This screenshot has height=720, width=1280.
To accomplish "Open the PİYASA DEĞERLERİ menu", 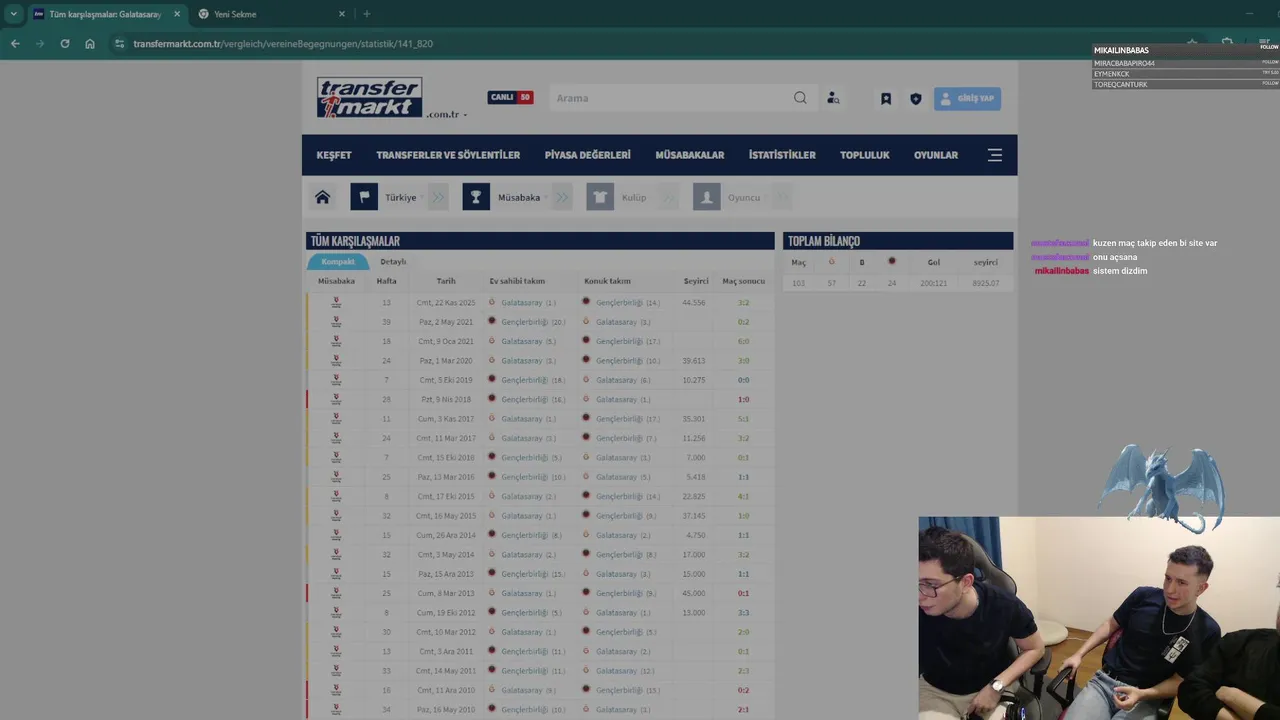I will 588,155.
